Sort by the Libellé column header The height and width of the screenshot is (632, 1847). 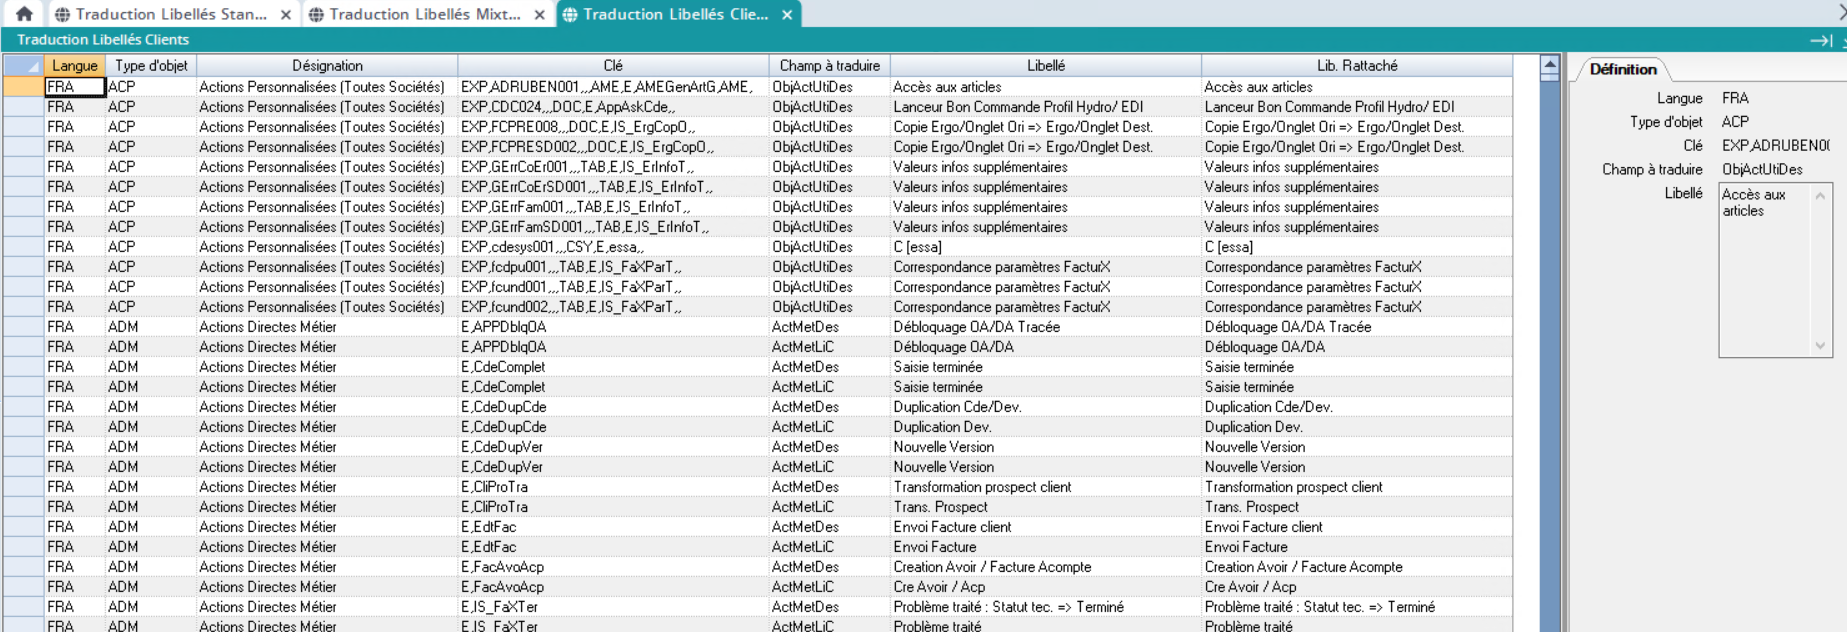(1046, 66)
